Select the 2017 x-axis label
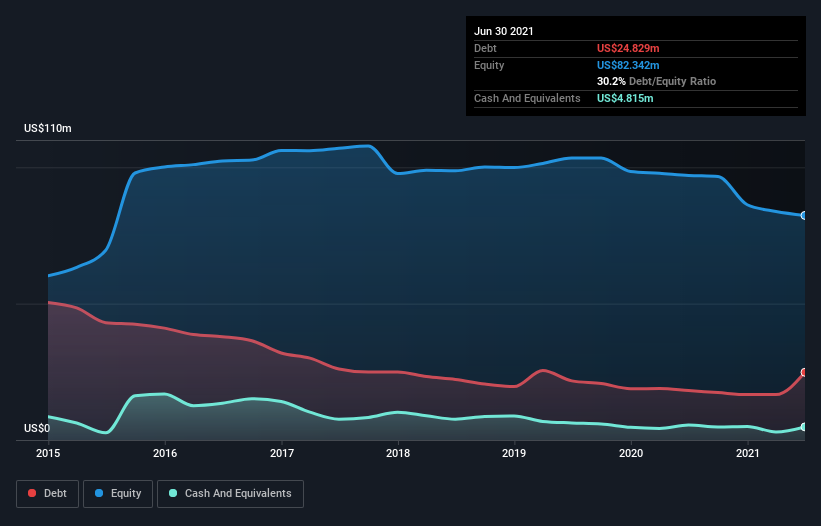Screen dimensions: 821x526 (282, 453)
